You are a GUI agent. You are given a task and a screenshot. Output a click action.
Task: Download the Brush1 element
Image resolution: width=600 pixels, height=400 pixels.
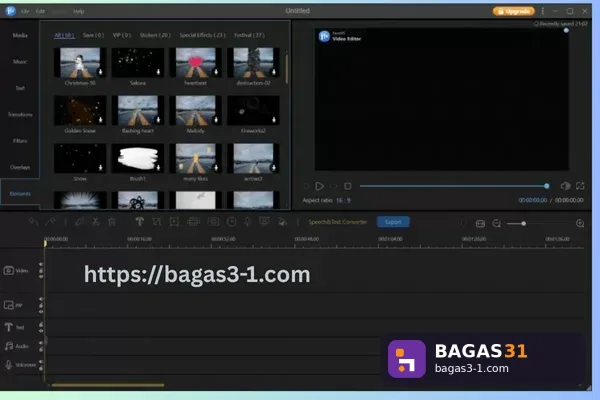[158, 168]
